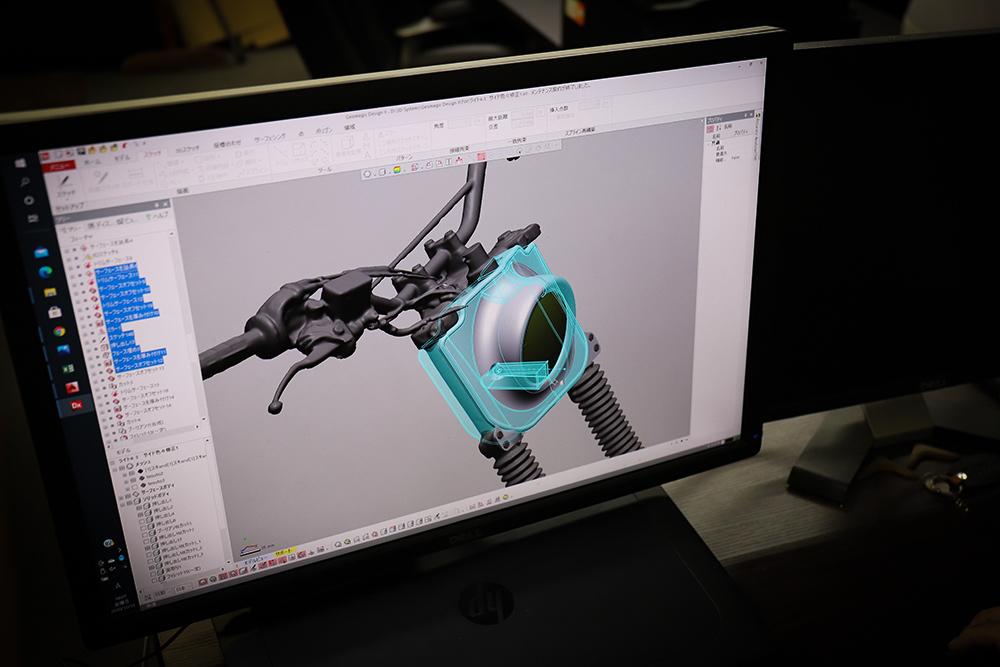Click the mesh display circle icon in top viewport toolbar

click(x=367, y=173)
